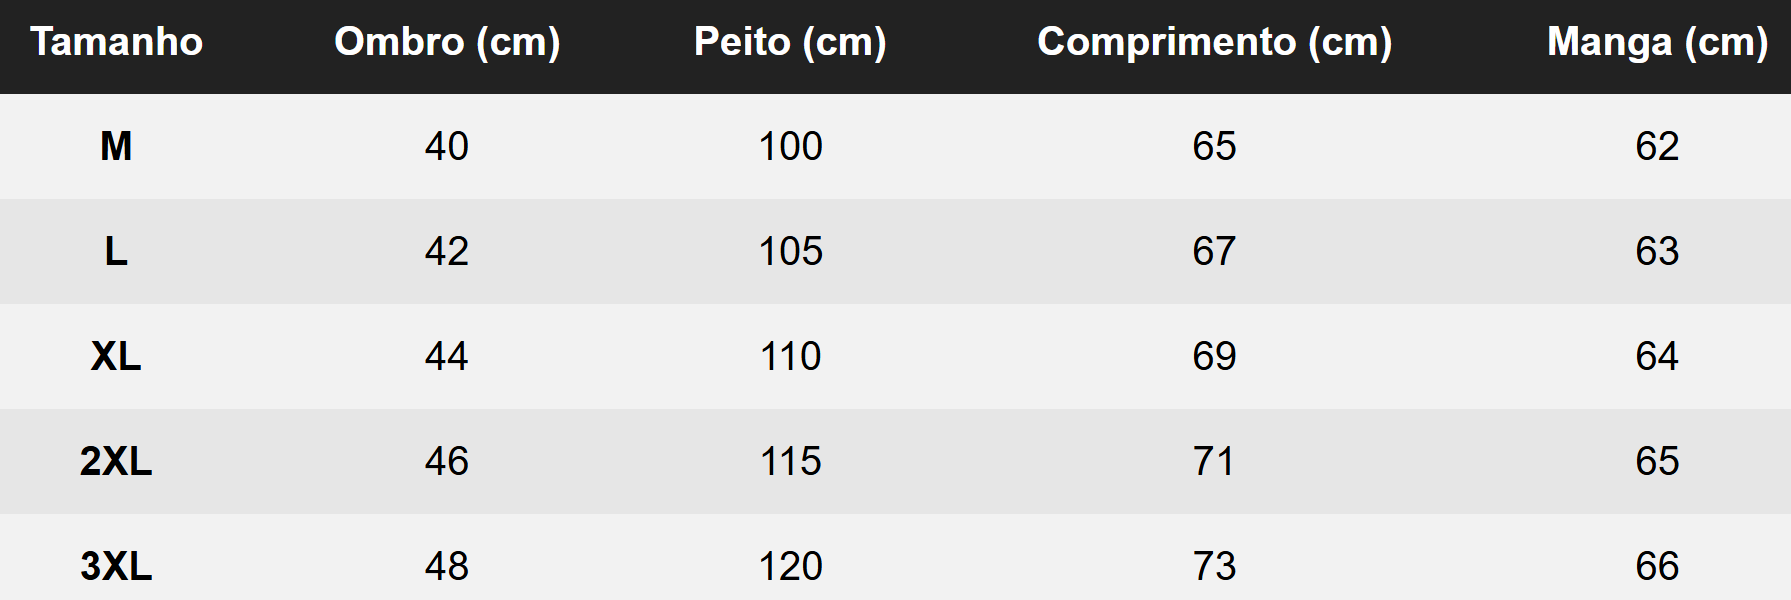
Task: Click the Manga (cm) column header
Action: (1657, 42)
